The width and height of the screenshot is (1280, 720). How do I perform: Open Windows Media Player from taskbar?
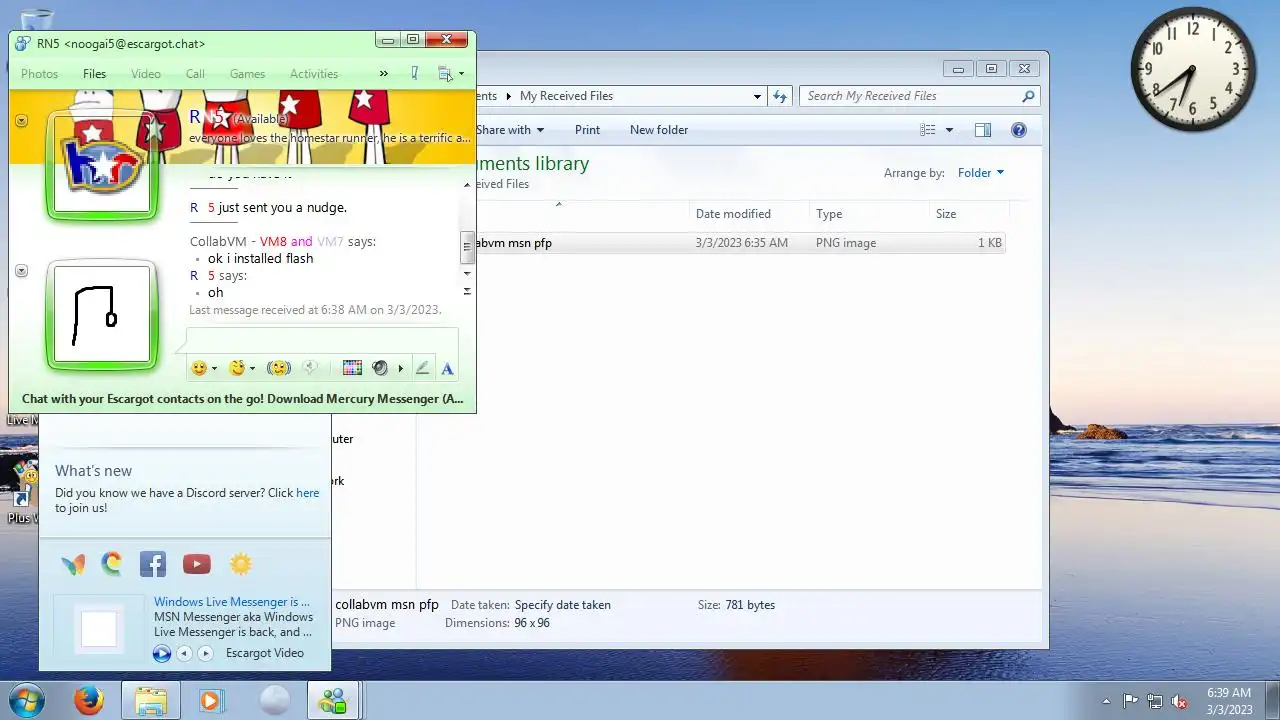(x=210, y=700)
